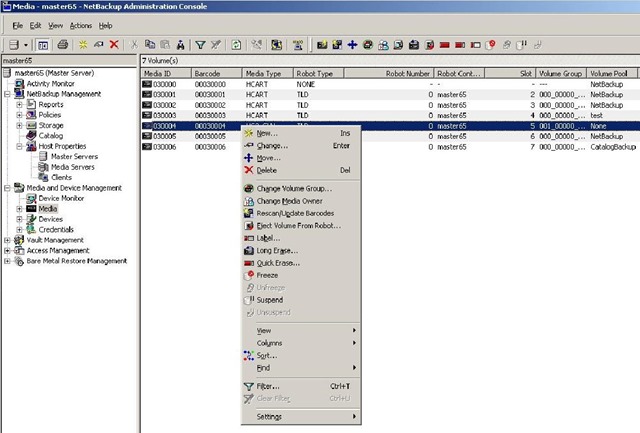Click barcode cell 00030002
640x433 pixels.
(210, 105)
